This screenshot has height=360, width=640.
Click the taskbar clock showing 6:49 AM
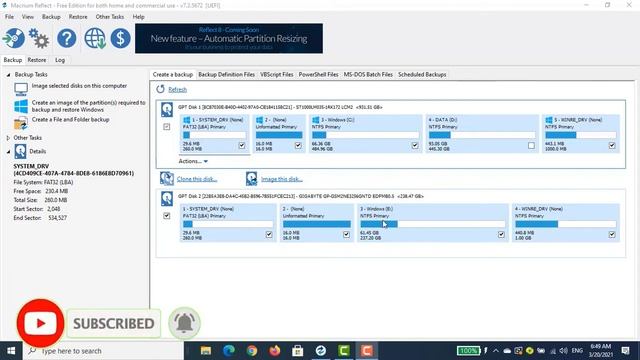coord(600,351)
